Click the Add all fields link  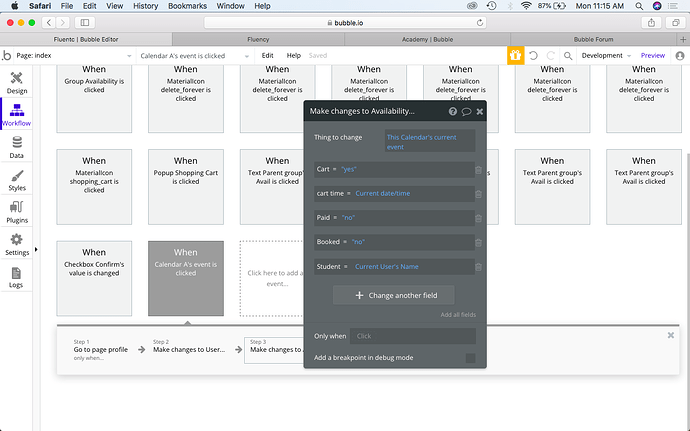[458, 315]
